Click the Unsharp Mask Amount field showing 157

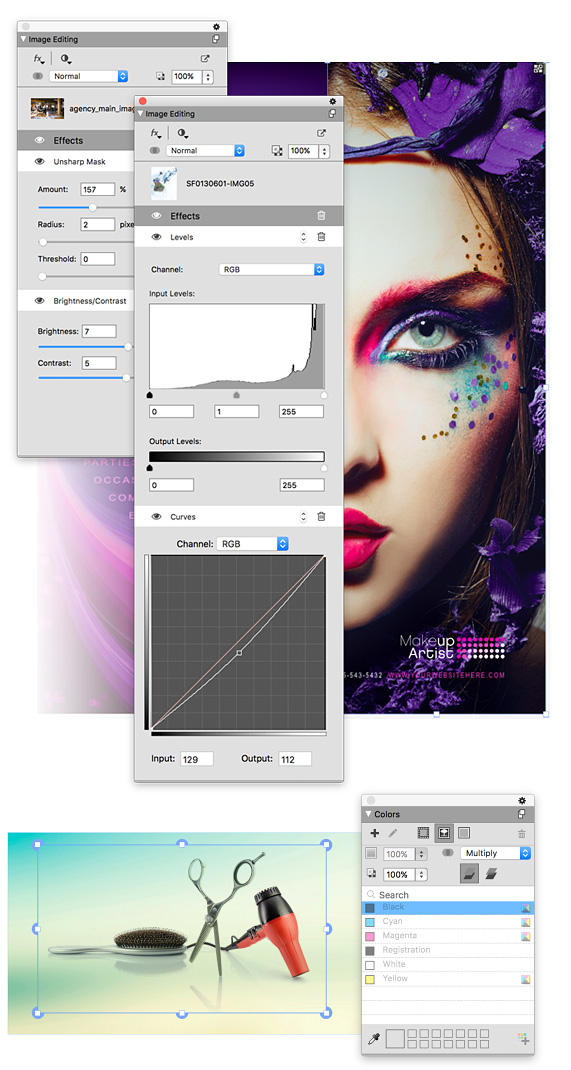click(x=98, y=189)
